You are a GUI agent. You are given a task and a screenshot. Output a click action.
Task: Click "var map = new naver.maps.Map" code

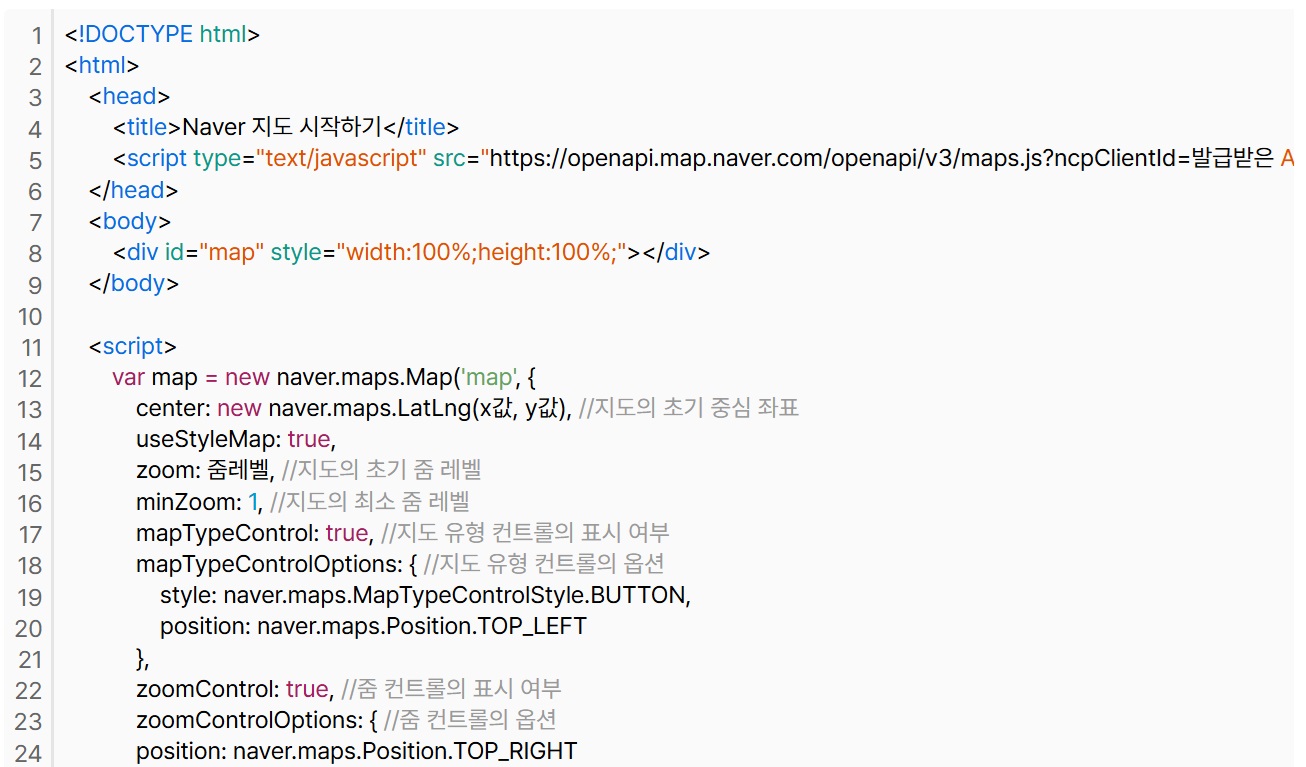(284, 377)
